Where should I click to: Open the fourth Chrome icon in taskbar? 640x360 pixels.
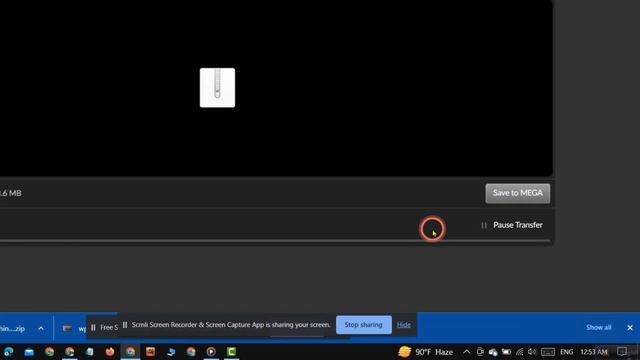(191, 351)
